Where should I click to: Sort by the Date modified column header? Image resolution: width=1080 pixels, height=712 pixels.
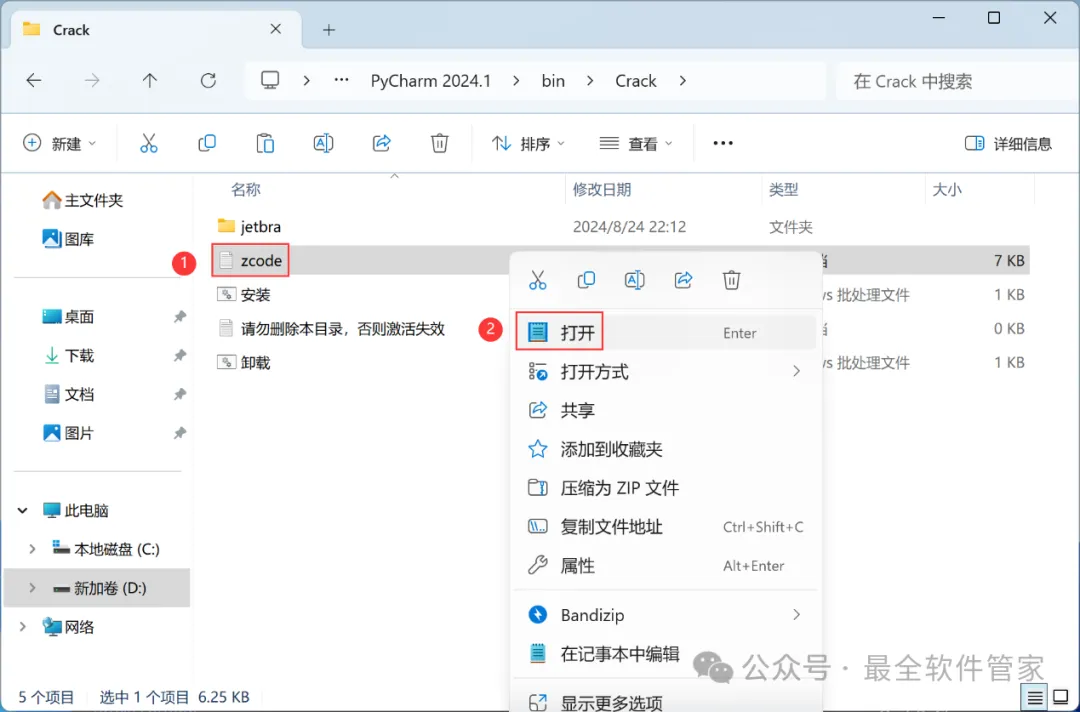pyautogui.click(x=602, y=189)
